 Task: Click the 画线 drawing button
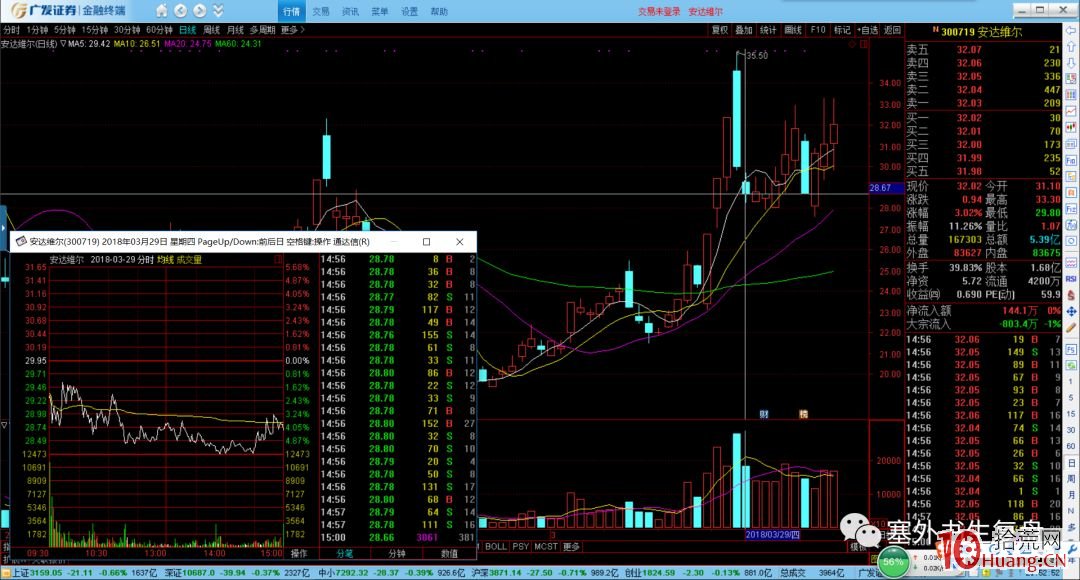[793, 30]
